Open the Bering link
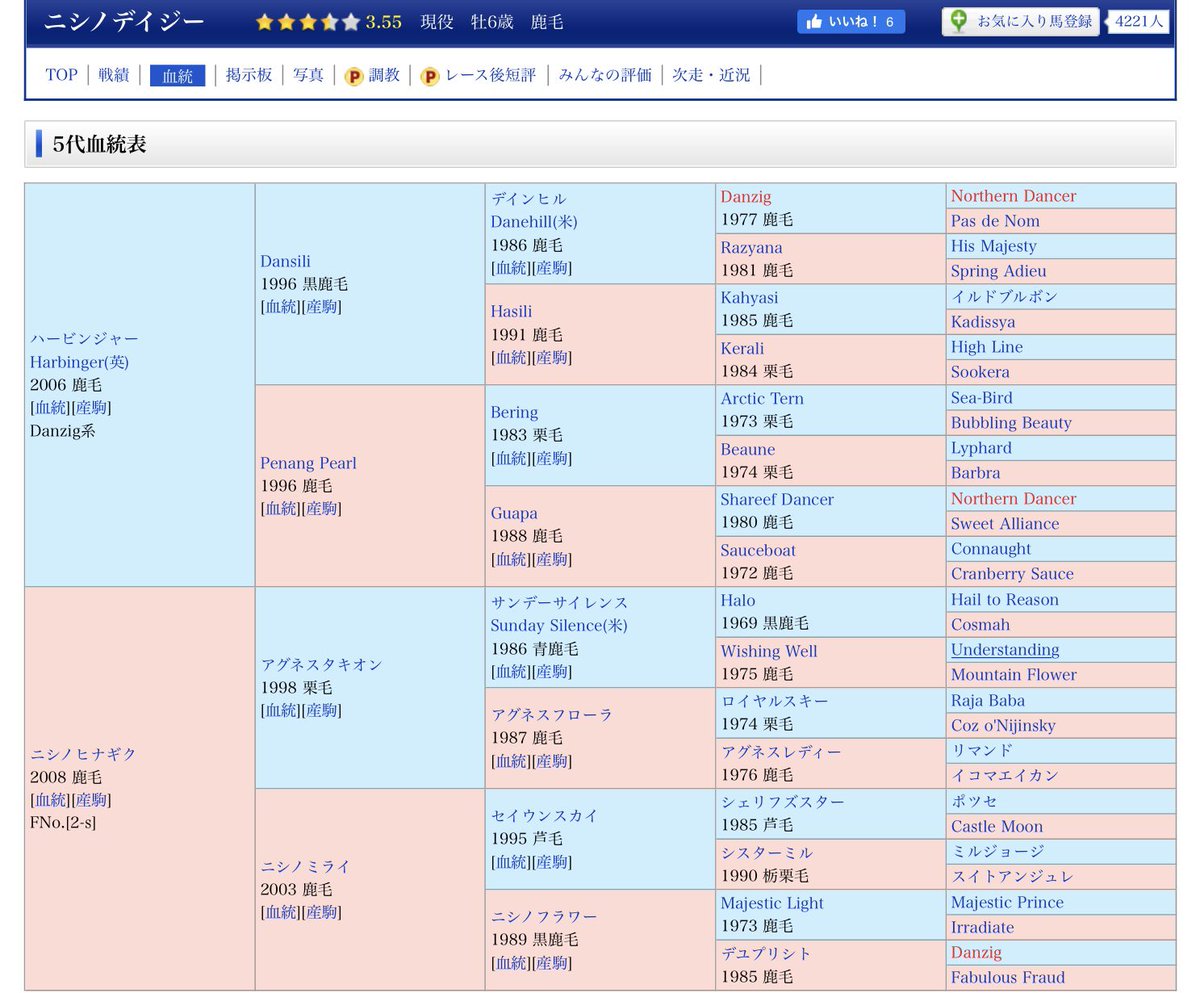Viewport: 1200px width, 993px height. tap(514, 412)
